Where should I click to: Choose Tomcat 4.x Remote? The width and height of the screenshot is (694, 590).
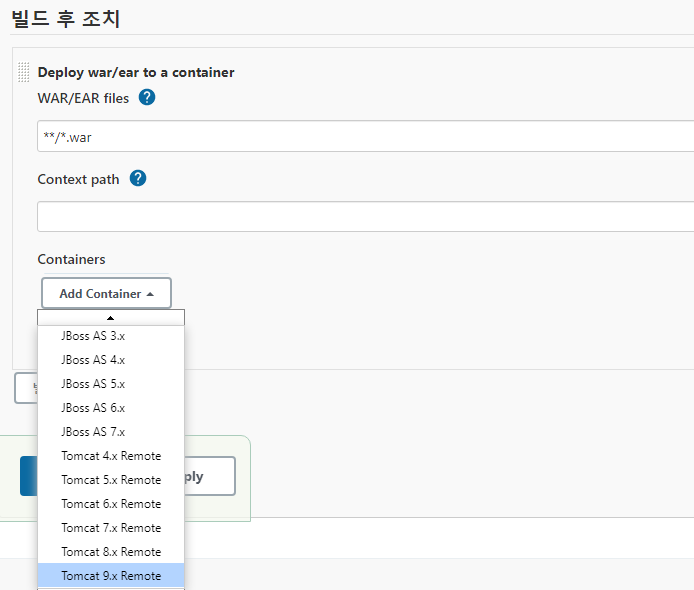click(111, 456)
